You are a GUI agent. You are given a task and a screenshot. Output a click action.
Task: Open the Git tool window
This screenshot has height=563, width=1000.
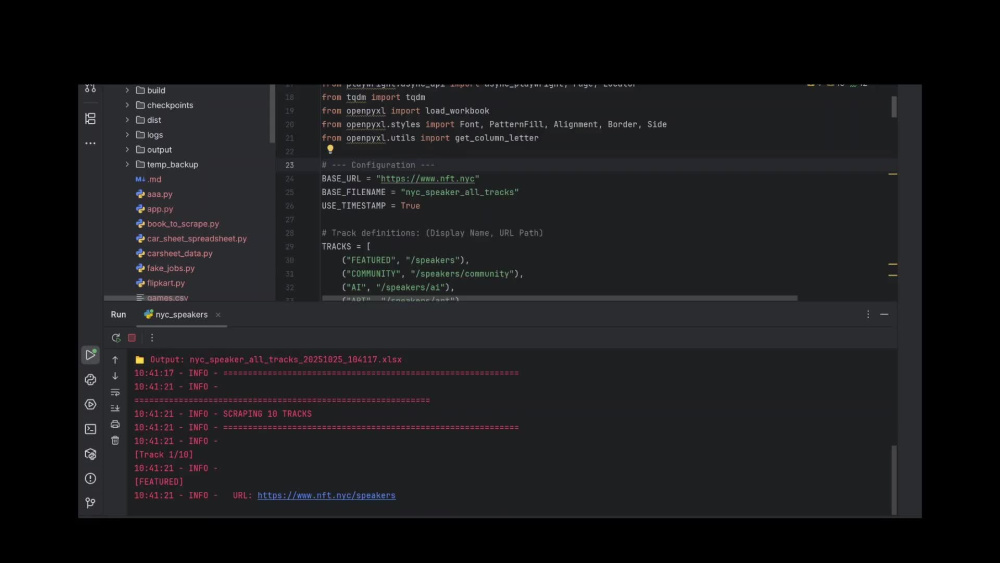(x=91, y=503)
